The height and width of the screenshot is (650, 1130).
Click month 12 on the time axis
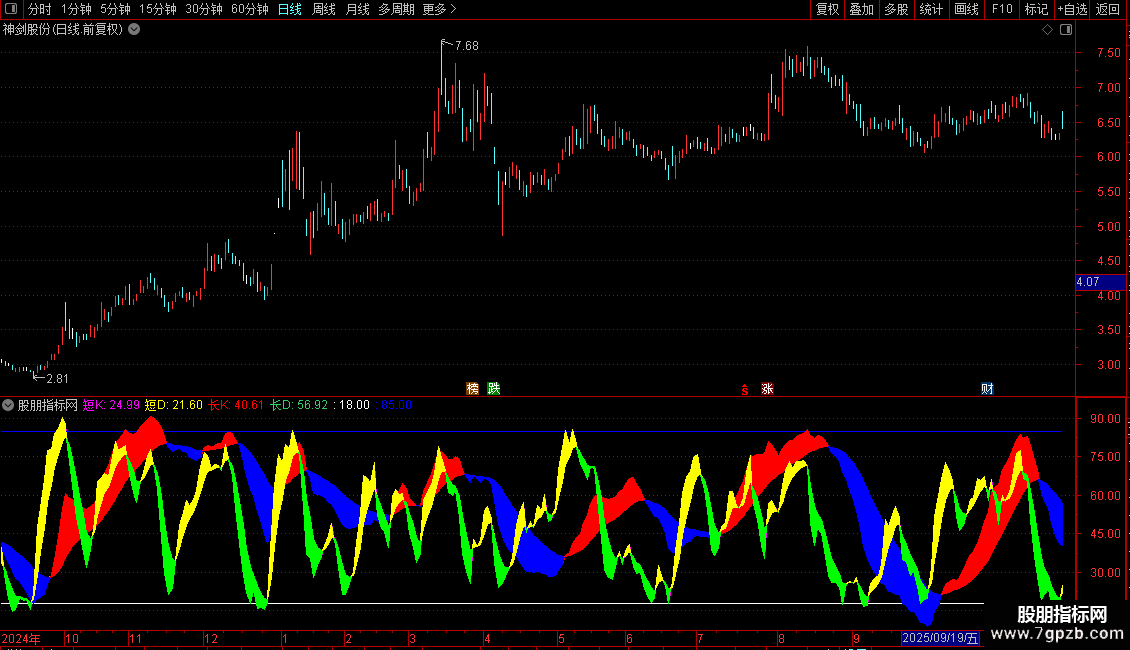coord(211,638)
